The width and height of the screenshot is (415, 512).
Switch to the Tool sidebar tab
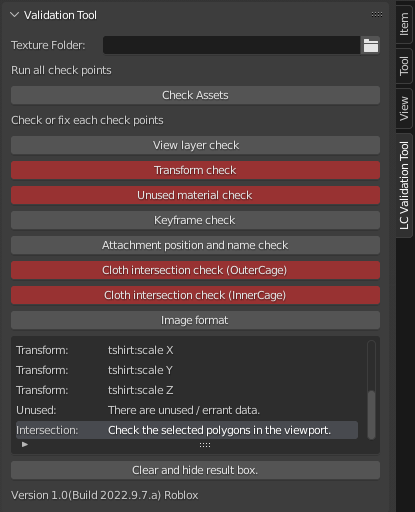(404, 66)
